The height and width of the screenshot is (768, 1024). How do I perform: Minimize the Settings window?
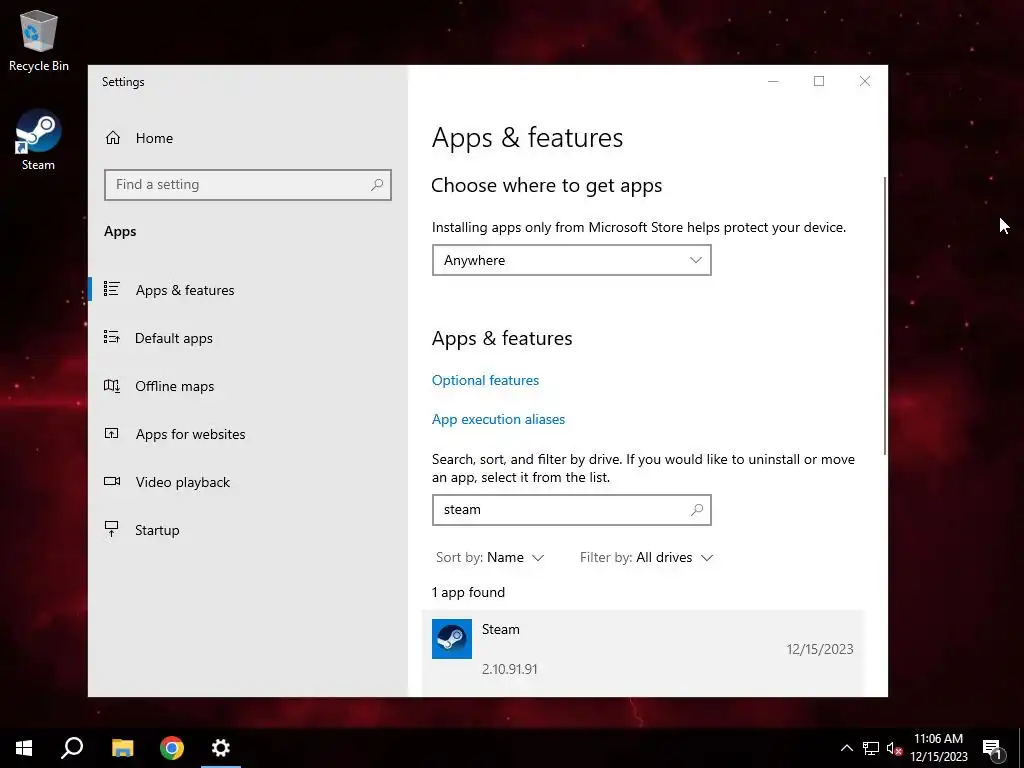773,81
